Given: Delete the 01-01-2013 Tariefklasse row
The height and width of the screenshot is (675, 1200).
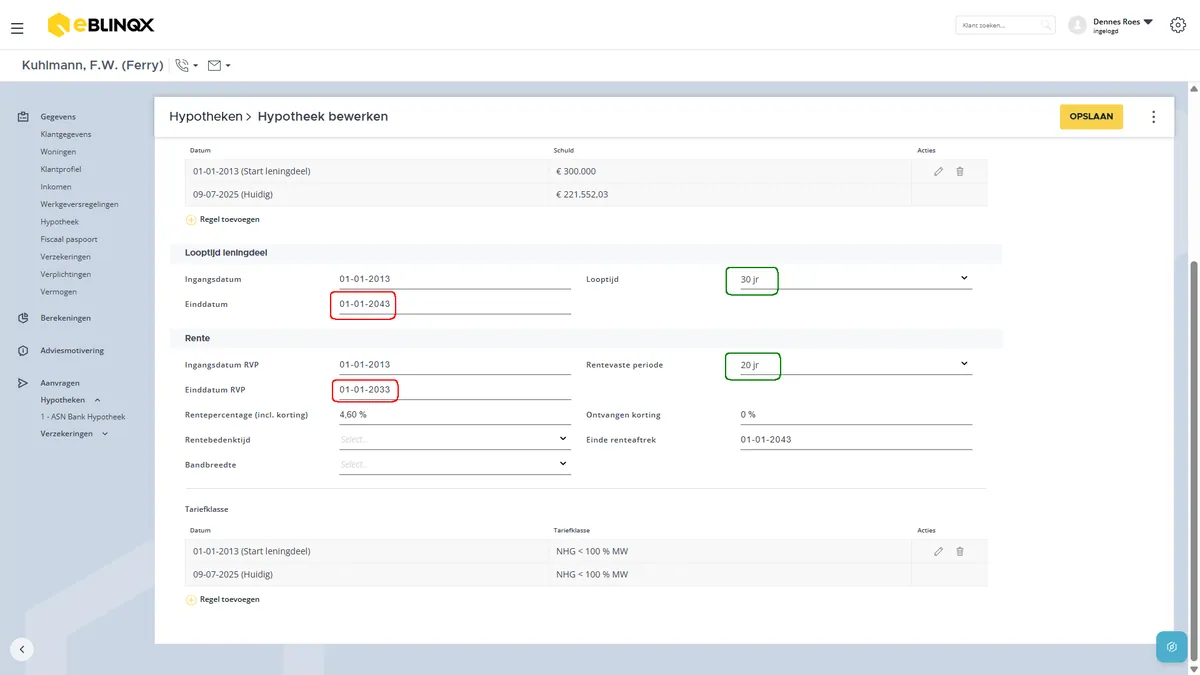Looking at the screenshot, I should (x=960, y=551).
